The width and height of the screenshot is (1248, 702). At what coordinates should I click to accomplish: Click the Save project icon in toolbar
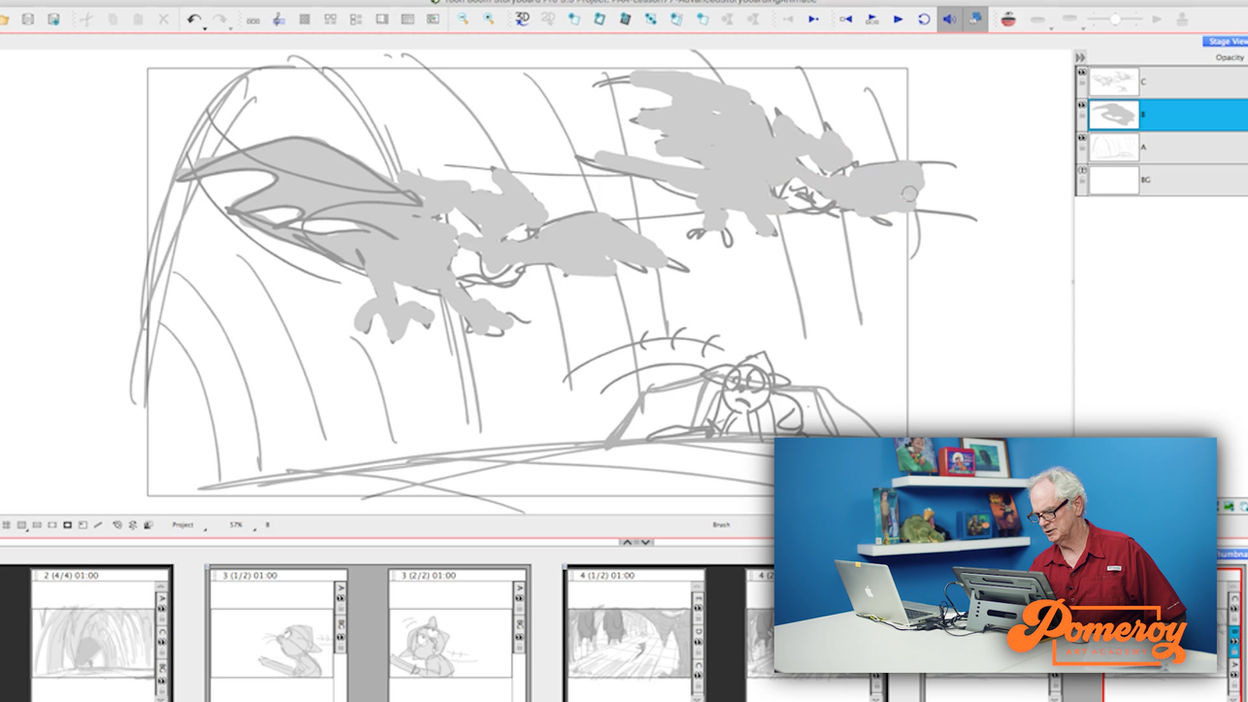[27, 19]
